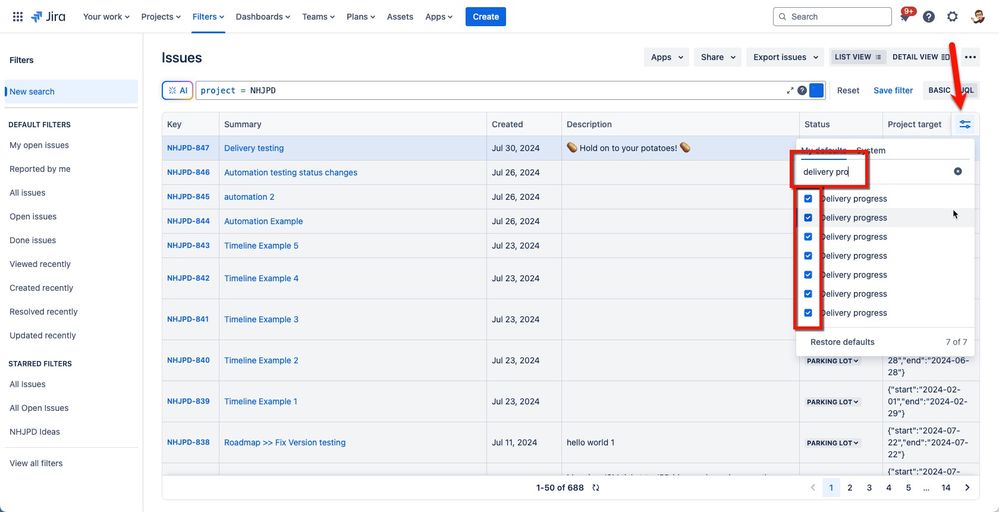Open the Apps dropdown beside Share

click(x=666, y=57)
